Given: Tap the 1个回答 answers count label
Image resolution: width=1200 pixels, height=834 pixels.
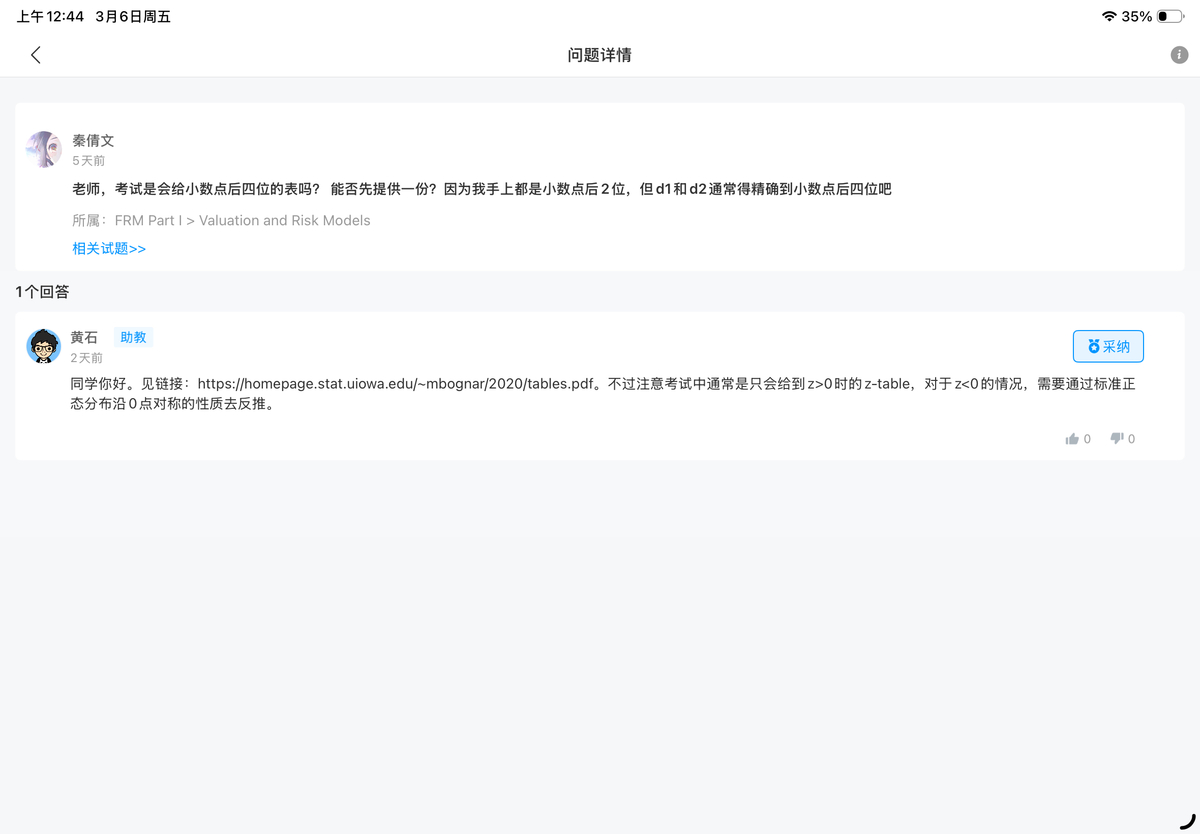Looking at the screenshot, I should tap(43, 292).
